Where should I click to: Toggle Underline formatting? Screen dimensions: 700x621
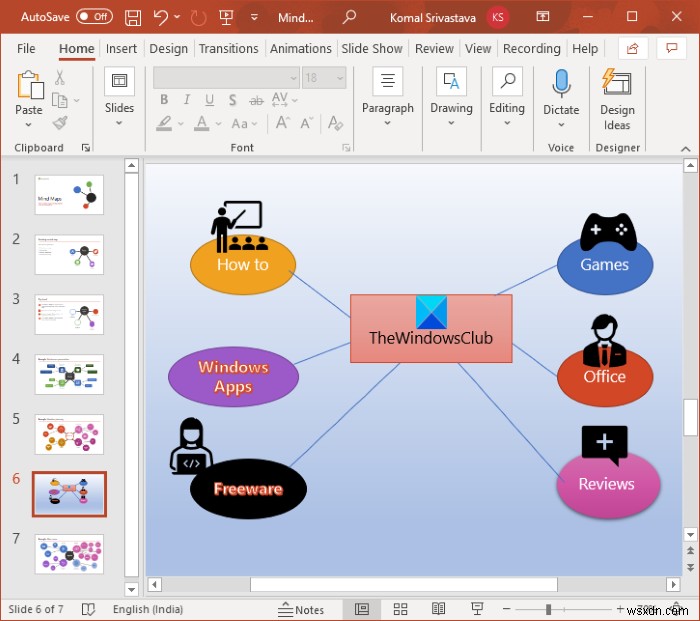pos(209,100)
